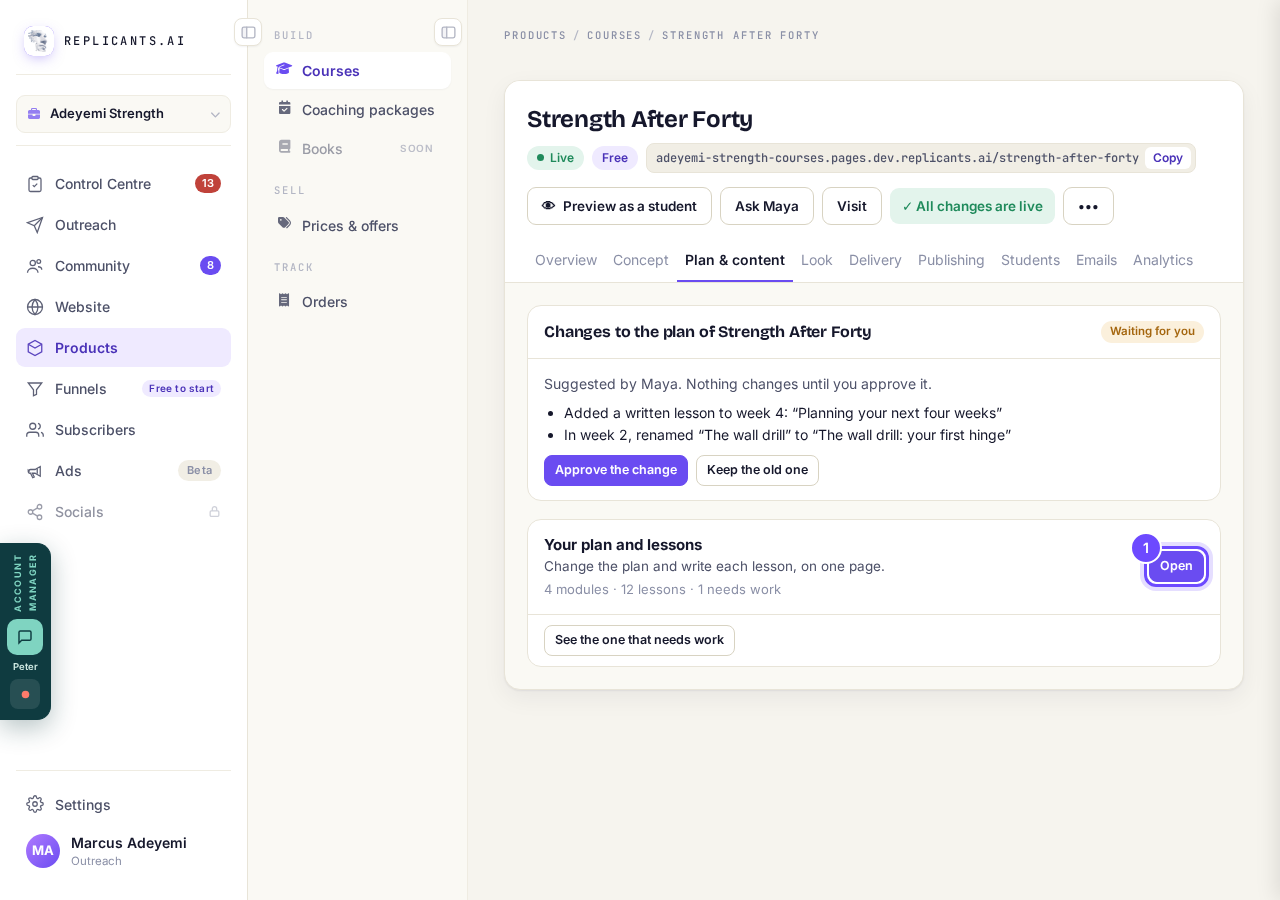Image resolution: width=1280 pixels, height=900 pixels.
Task: Open Community people icon
Action: tap(35, 266)
